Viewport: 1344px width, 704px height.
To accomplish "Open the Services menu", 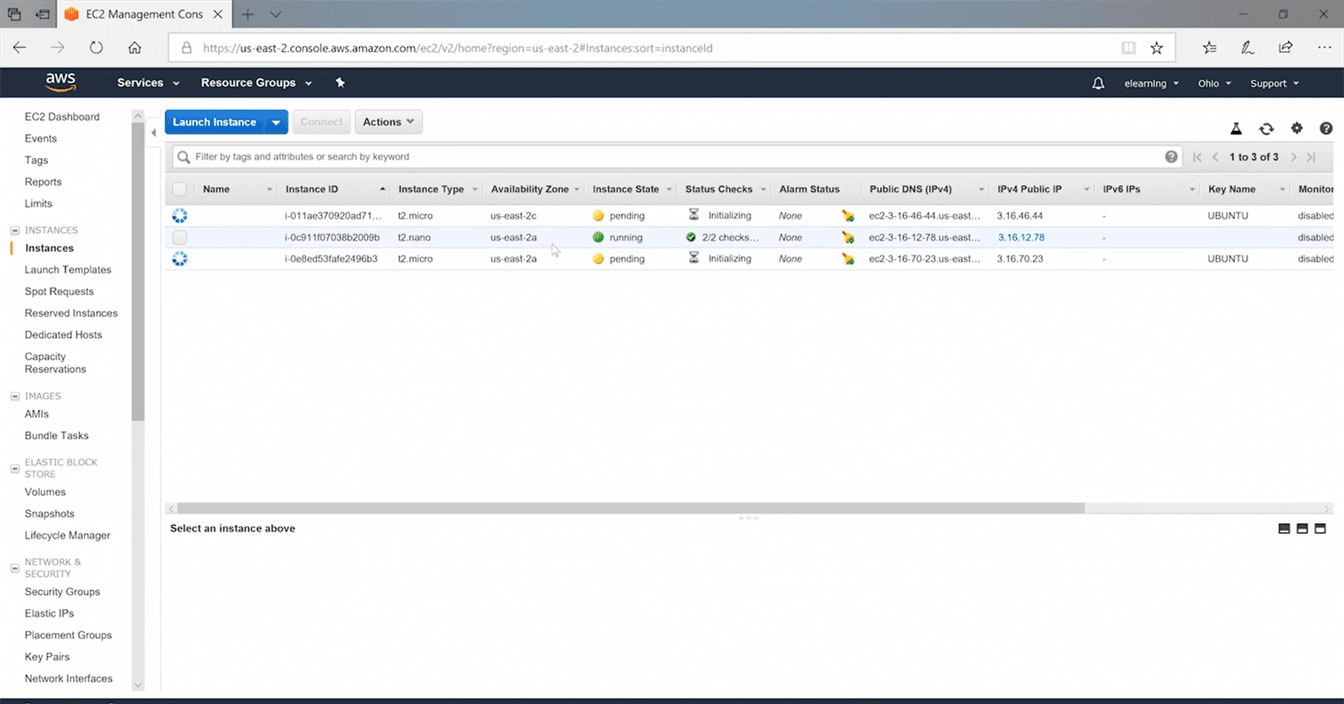I will tap(148, 83).
